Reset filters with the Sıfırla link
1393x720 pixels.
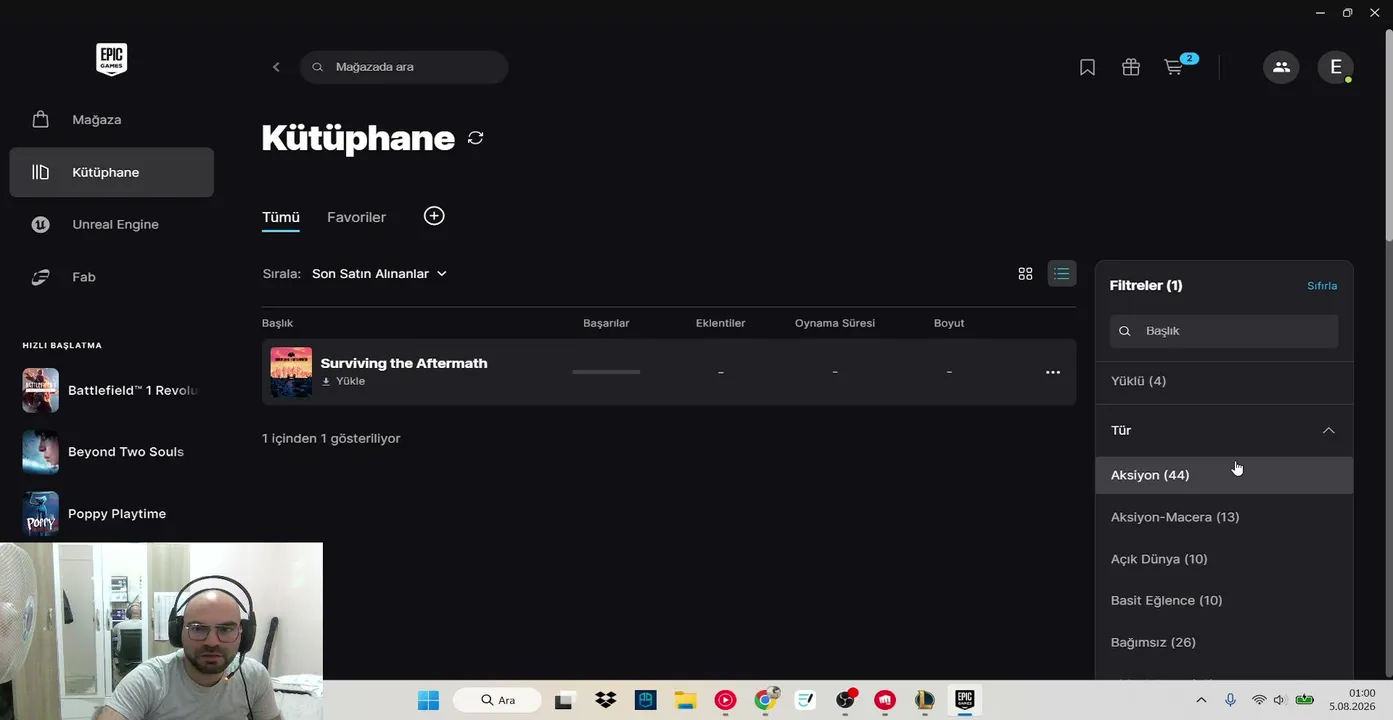pyautogui.click(x=1322, y=286)
